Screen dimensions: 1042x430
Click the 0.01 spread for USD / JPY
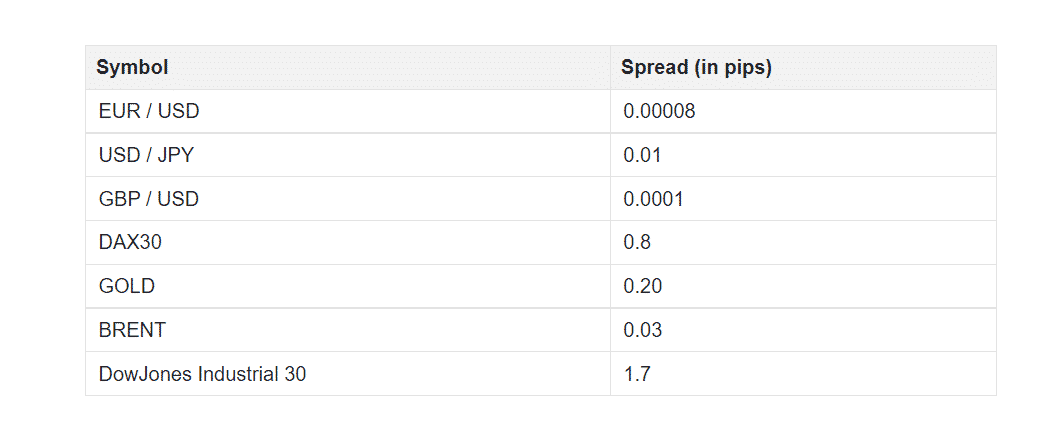click(x=642, y=155)
